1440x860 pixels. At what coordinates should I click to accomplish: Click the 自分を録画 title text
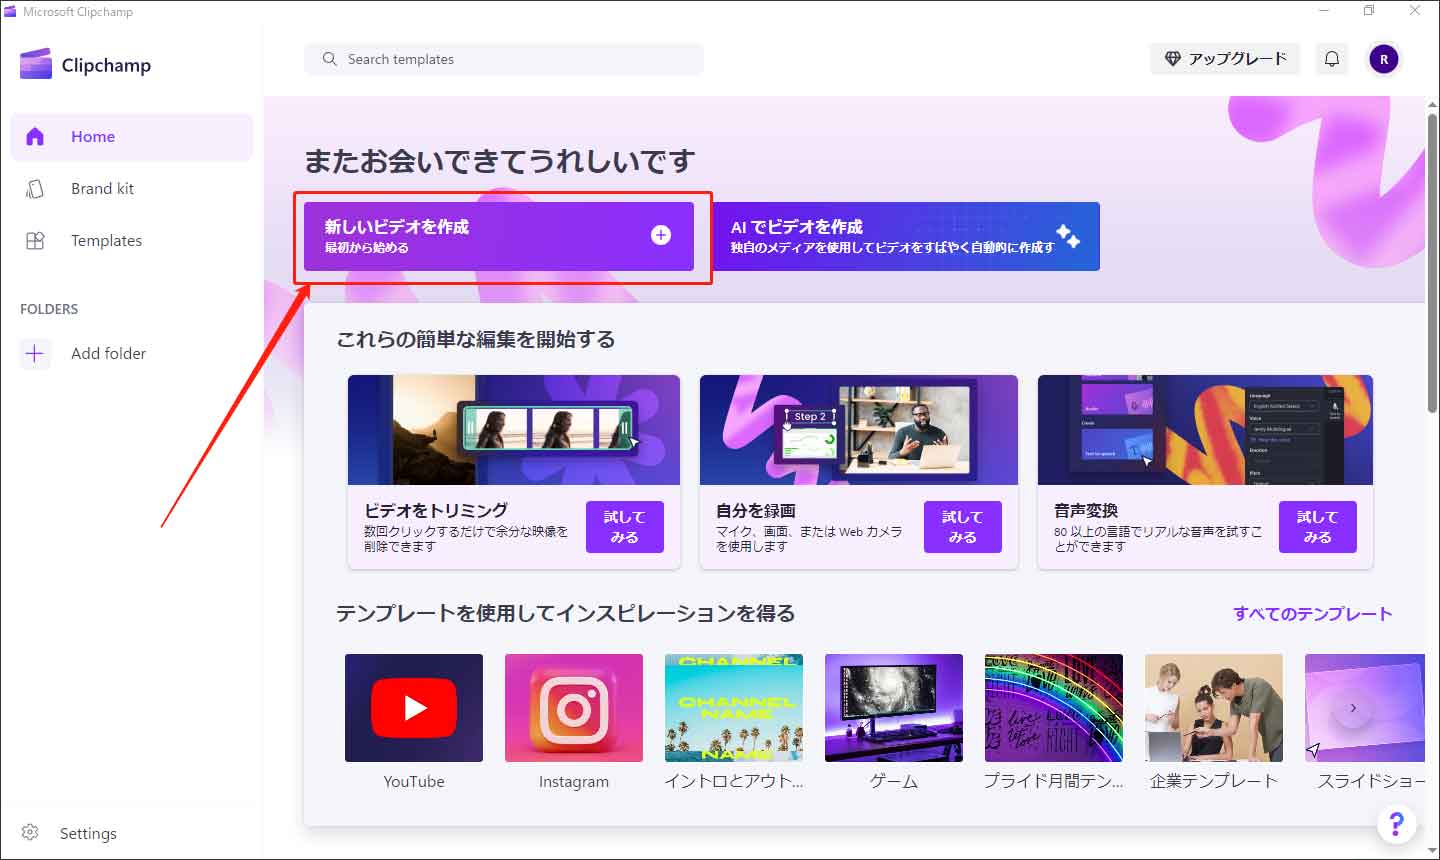[756, 511]
